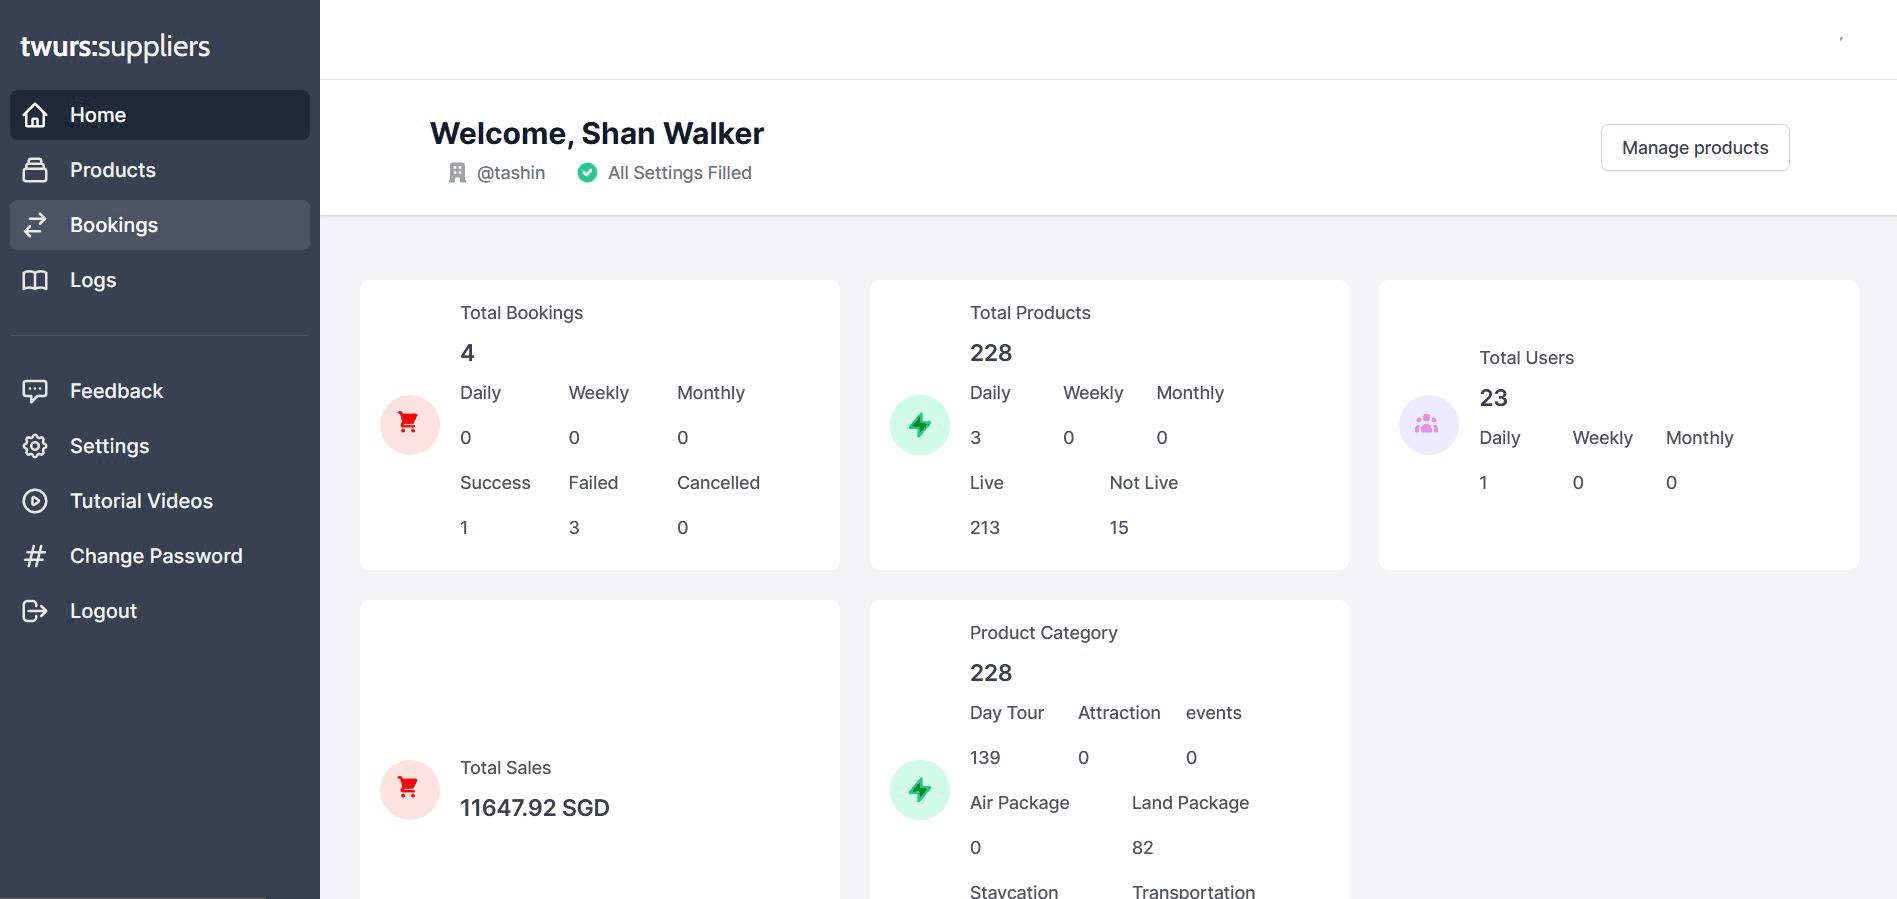Click the Settings gear icon

point(35,446)
